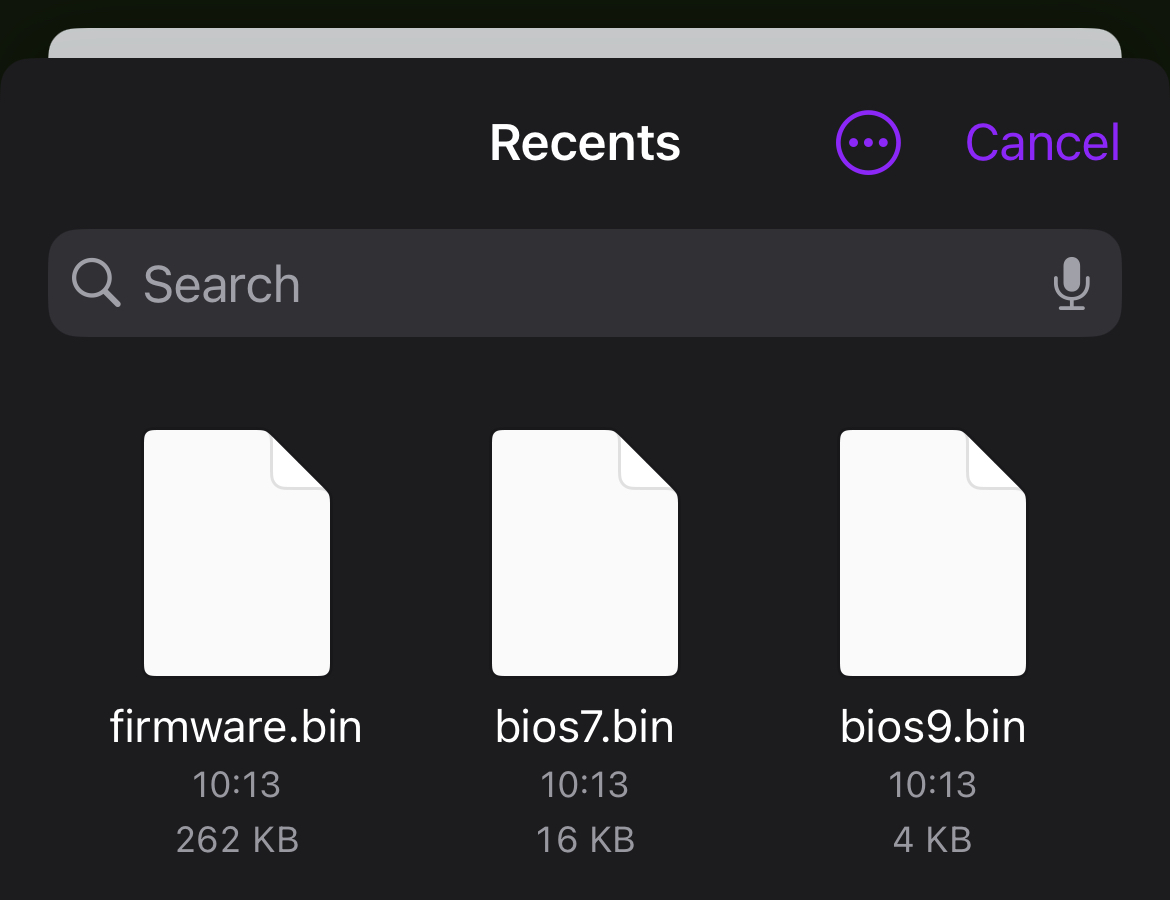Select the firmware.bin file icon
This screenshot has width=1170, height=900.
pos(237,553)
